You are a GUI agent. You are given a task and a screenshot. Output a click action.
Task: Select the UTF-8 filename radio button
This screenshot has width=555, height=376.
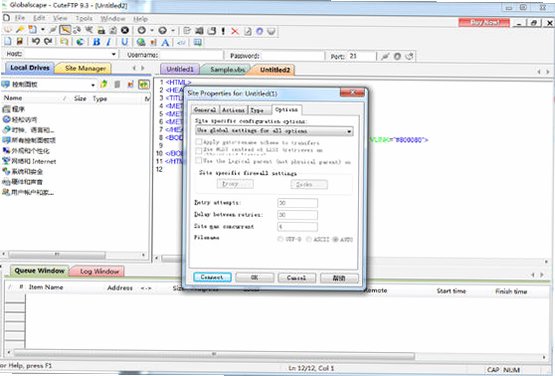click(x=280, y=239)
